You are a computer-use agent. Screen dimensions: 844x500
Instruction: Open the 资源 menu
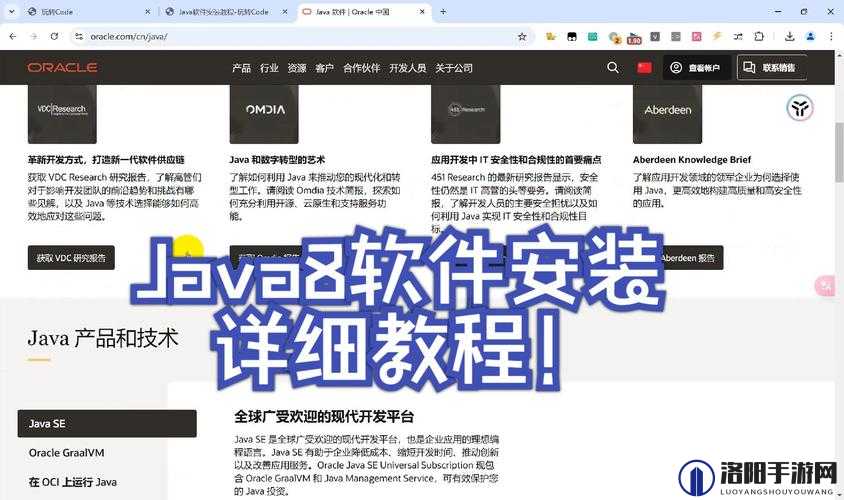point(297,68)
